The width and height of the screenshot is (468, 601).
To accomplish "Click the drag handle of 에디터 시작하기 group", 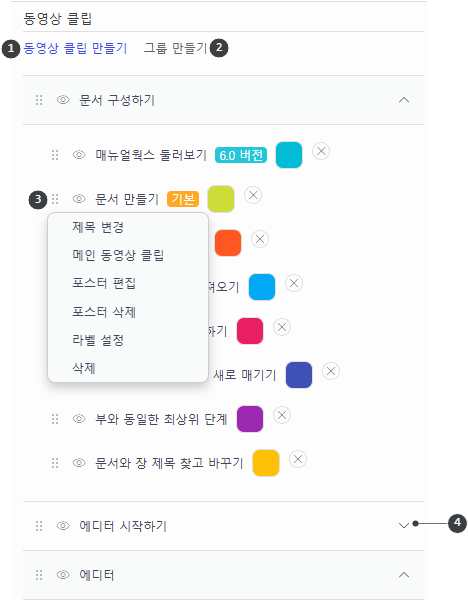I will tap(39, 525).
